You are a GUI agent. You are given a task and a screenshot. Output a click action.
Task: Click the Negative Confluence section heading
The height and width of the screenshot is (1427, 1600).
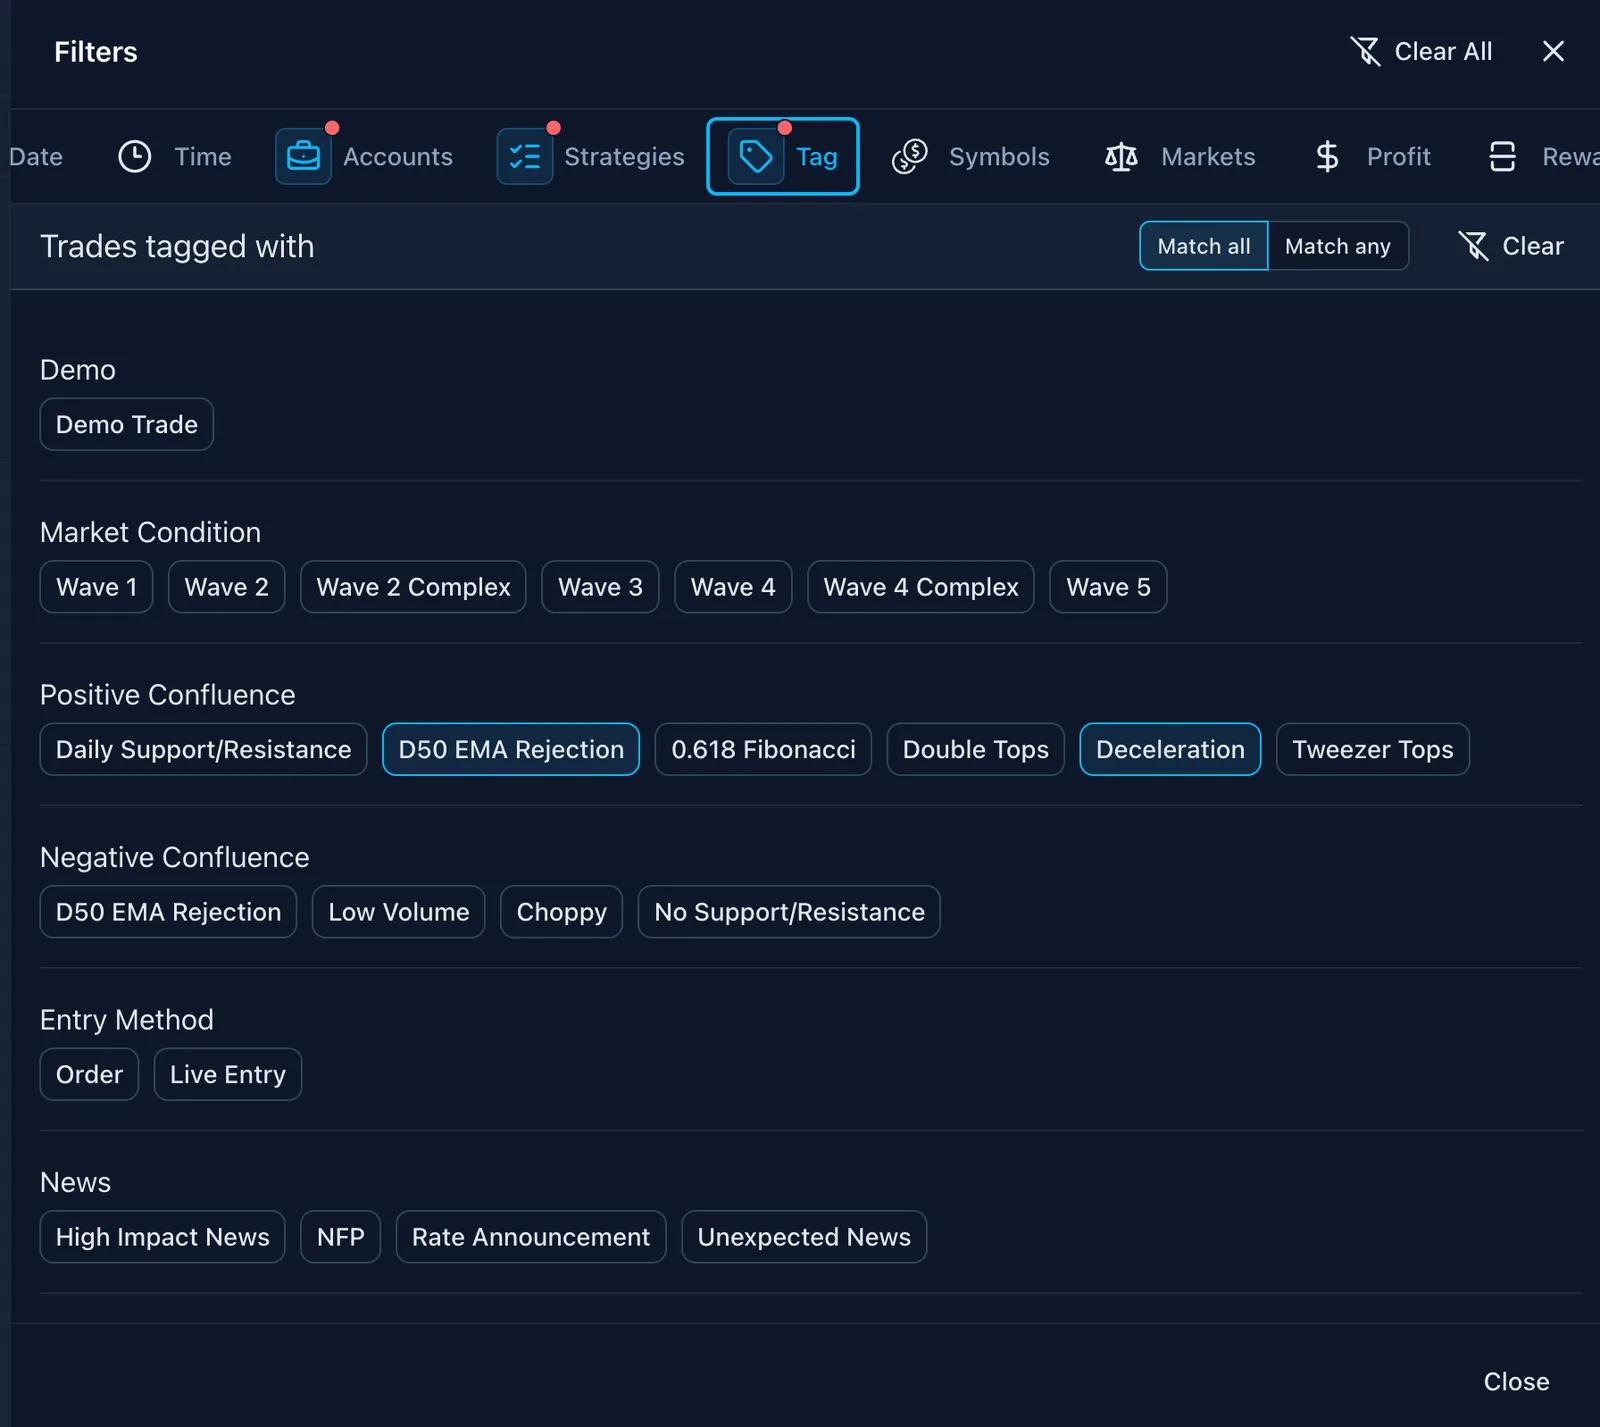click(x=175, y=857)
